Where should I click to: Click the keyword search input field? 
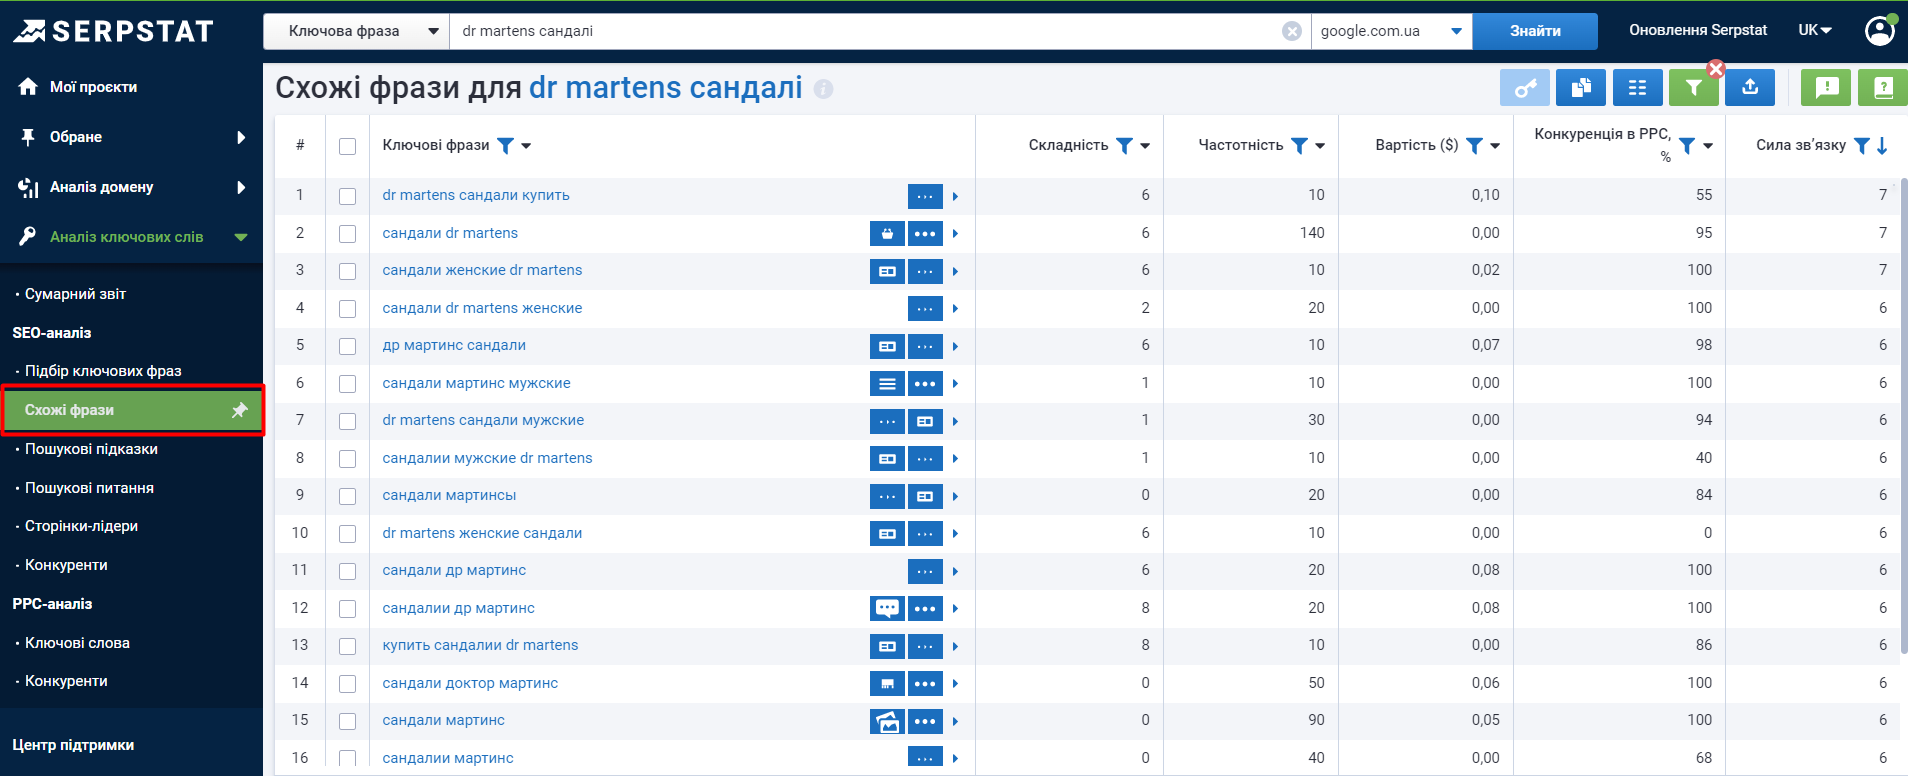click(x=865, y=31)
